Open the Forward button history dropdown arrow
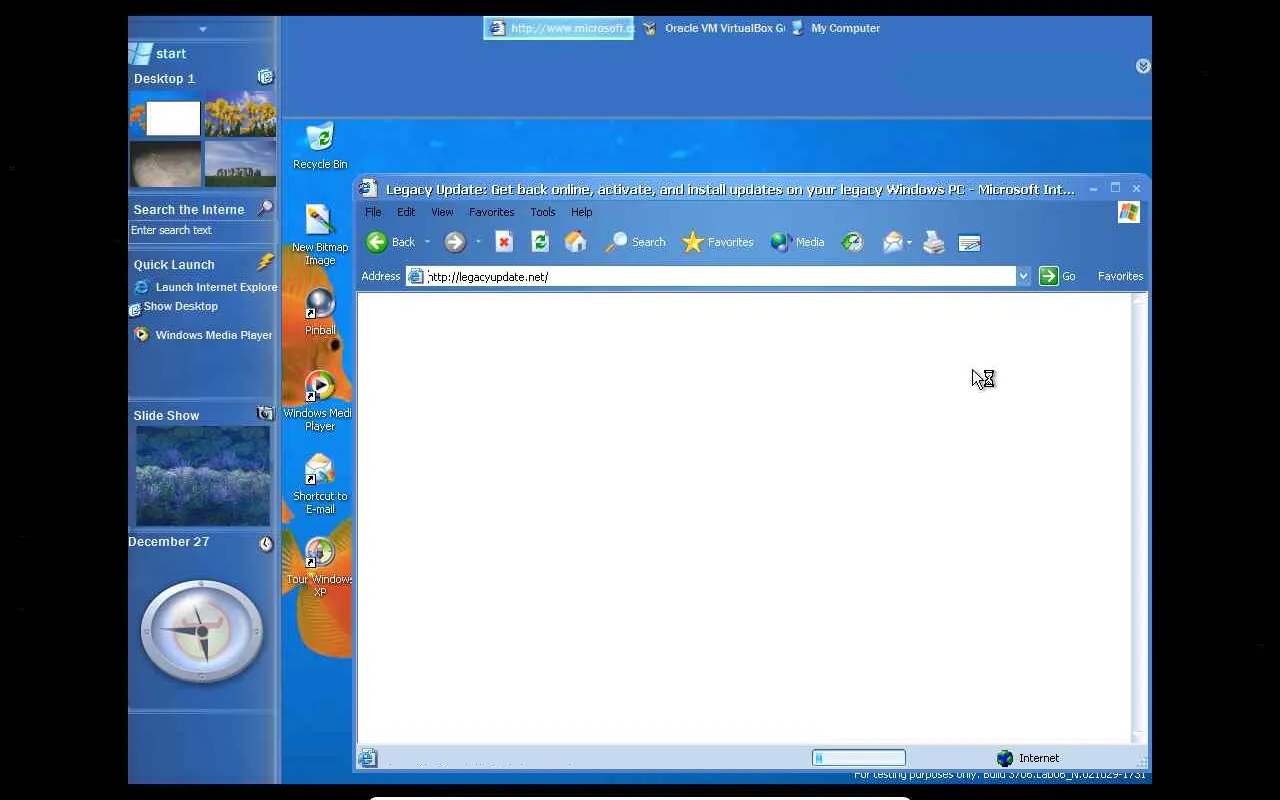Image resolution: width=1280 pixels, height=800 pixels. pos(478,242)
